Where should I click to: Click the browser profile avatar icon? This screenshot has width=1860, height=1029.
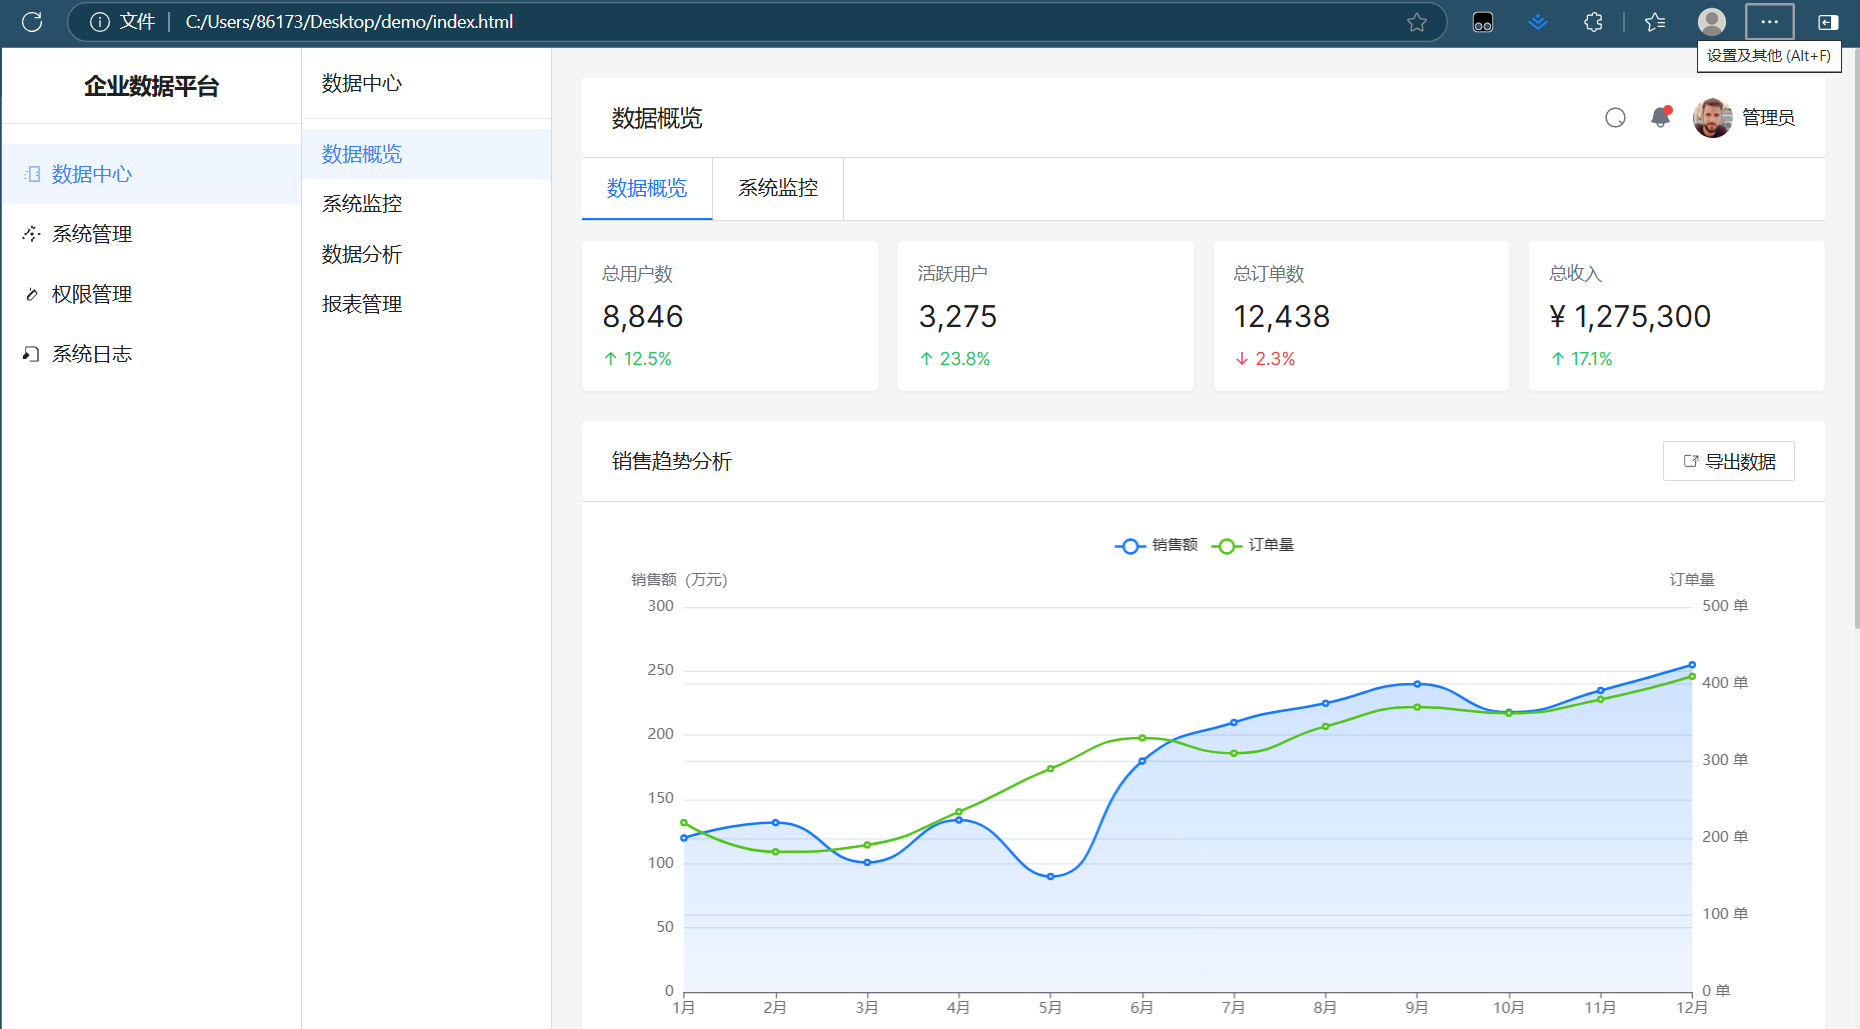click(x=1711, y=22)
